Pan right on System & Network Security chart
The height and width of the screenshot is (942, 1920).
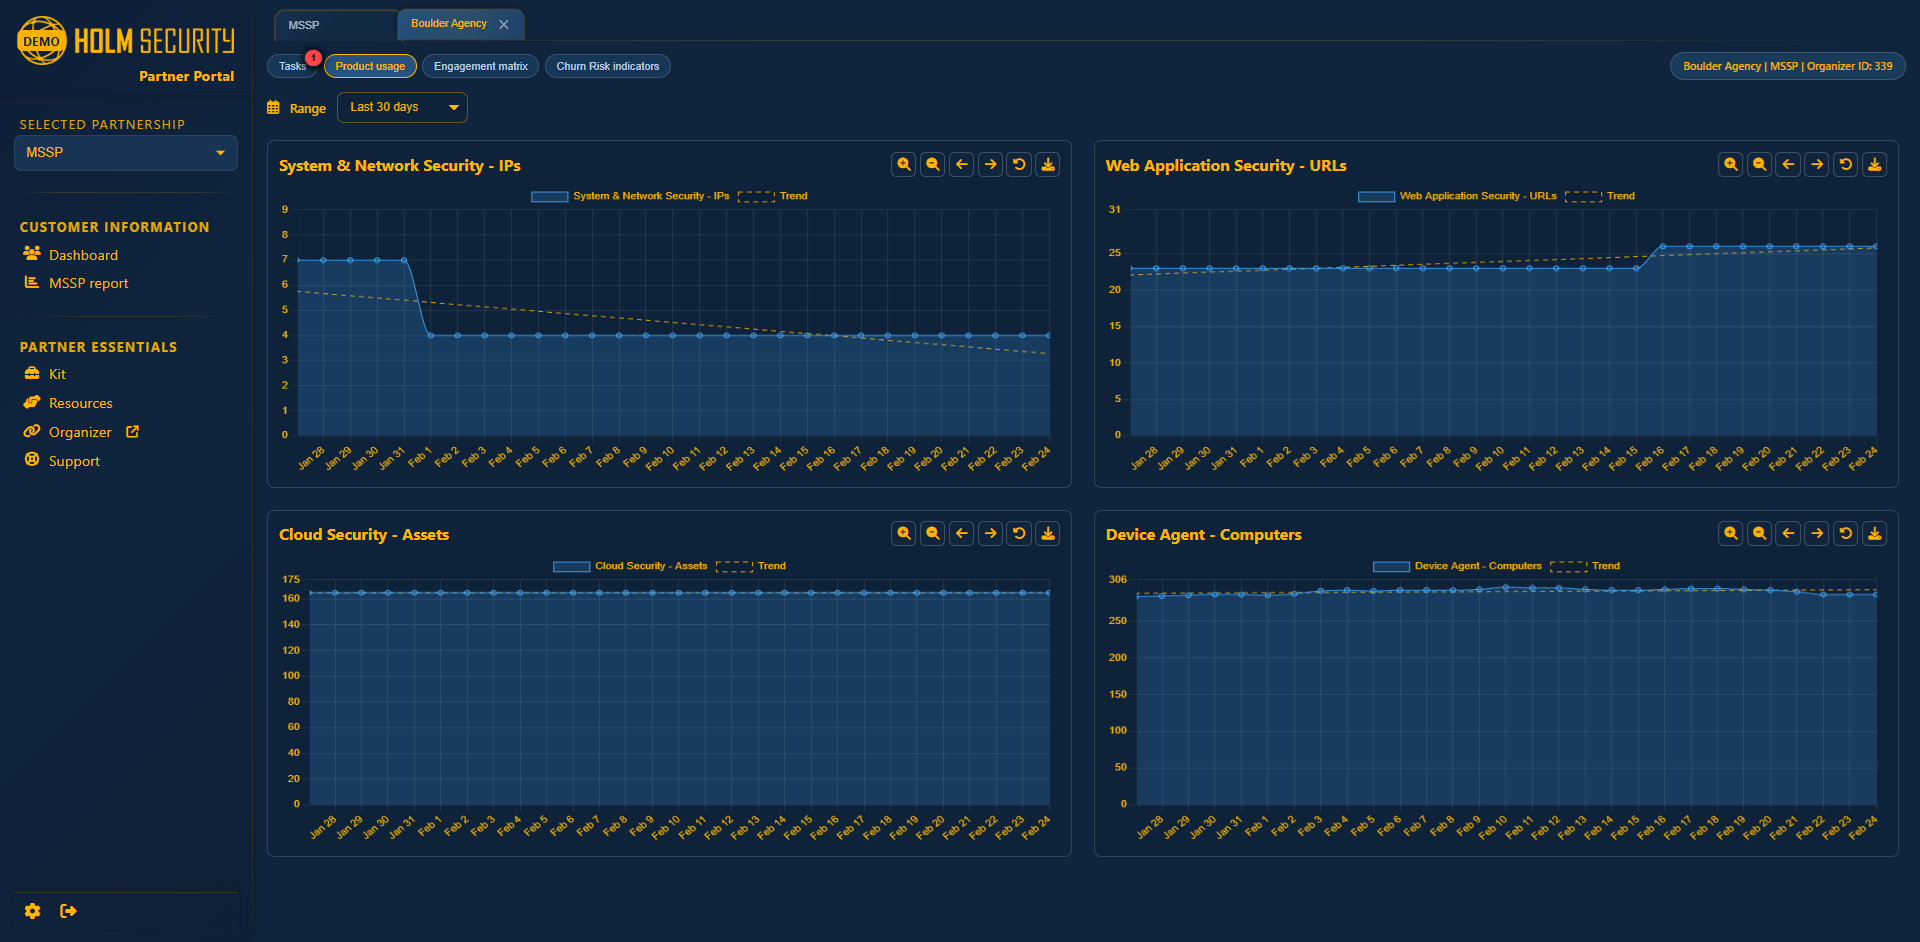click(990, 165)
